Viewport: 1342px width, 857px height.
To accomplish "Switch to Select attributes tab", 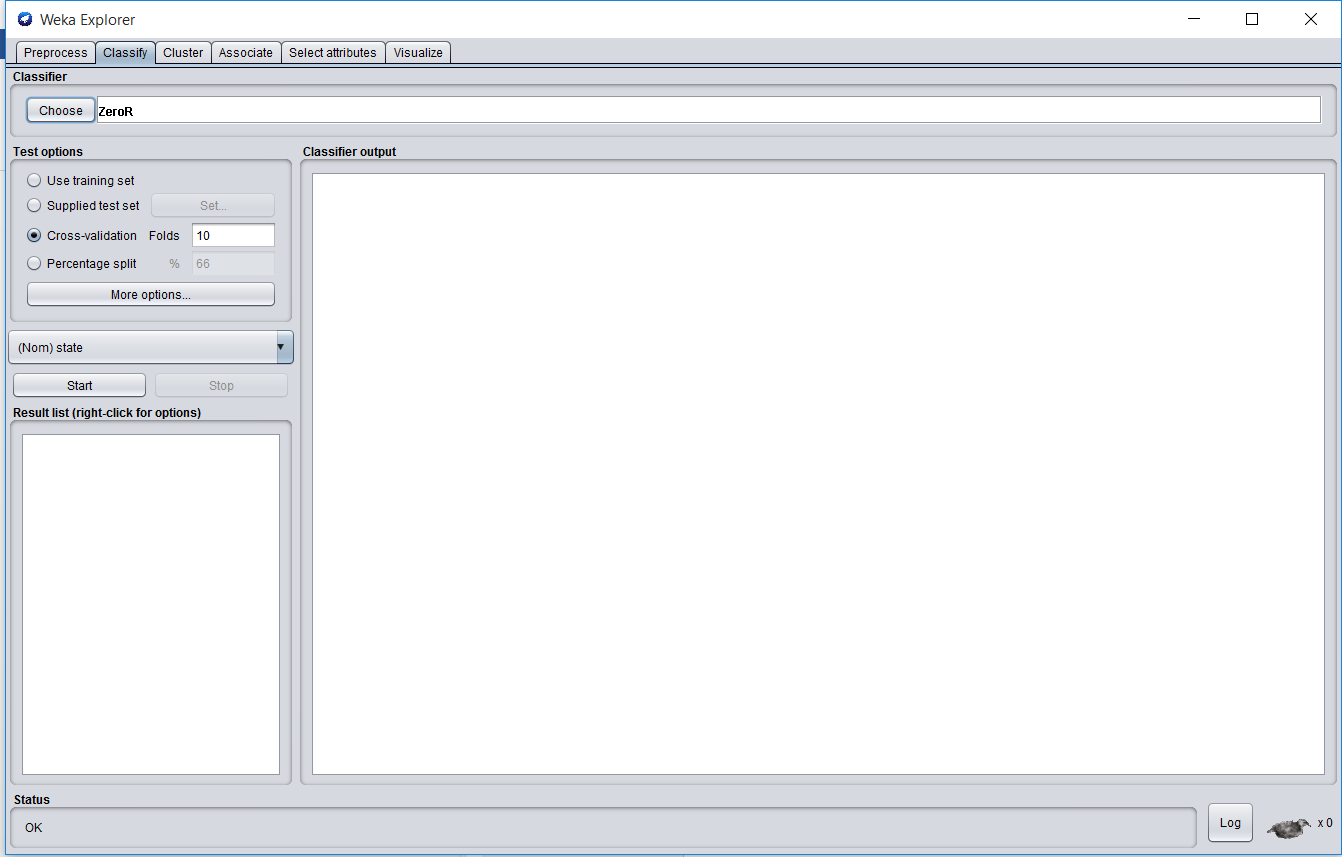I will click(x=333, y=53).
